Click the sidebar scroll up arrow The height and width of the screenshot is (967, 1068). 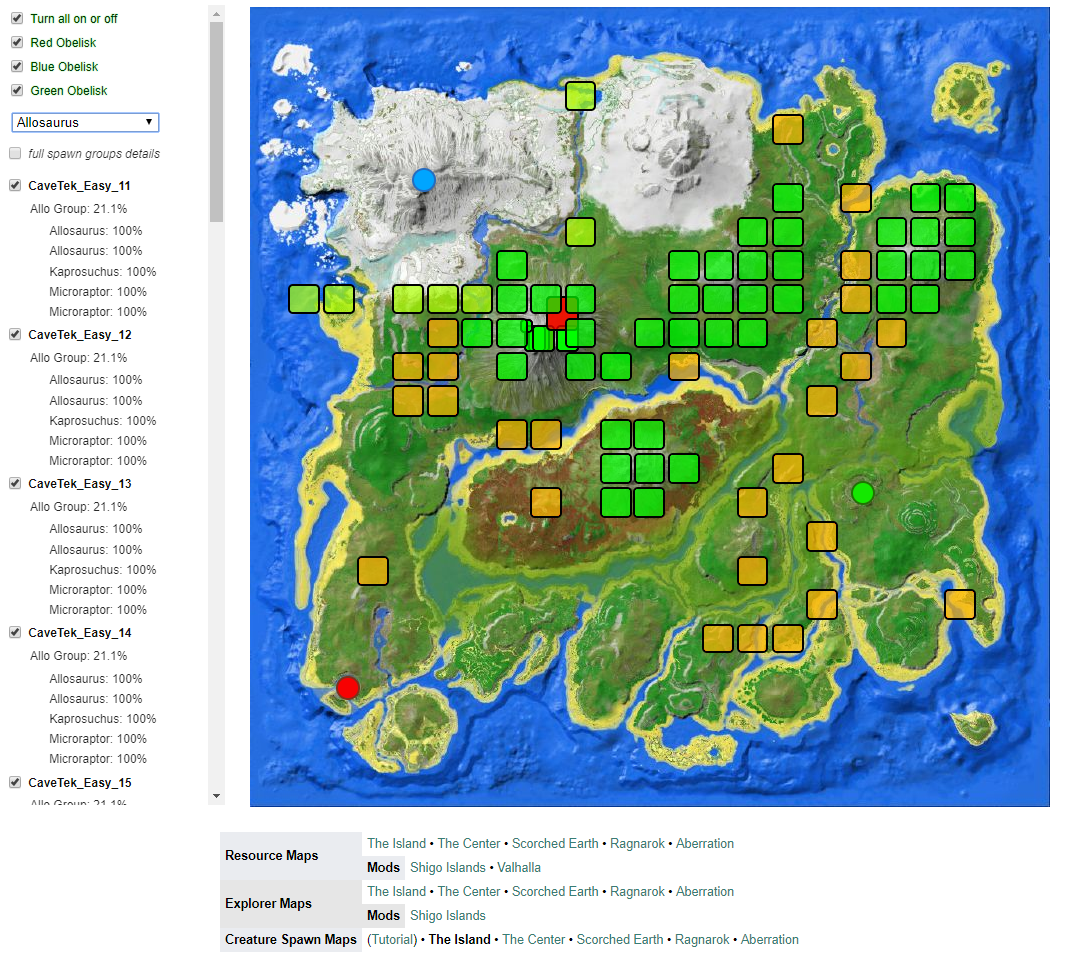pyautogui.click(x=217, y=14)
